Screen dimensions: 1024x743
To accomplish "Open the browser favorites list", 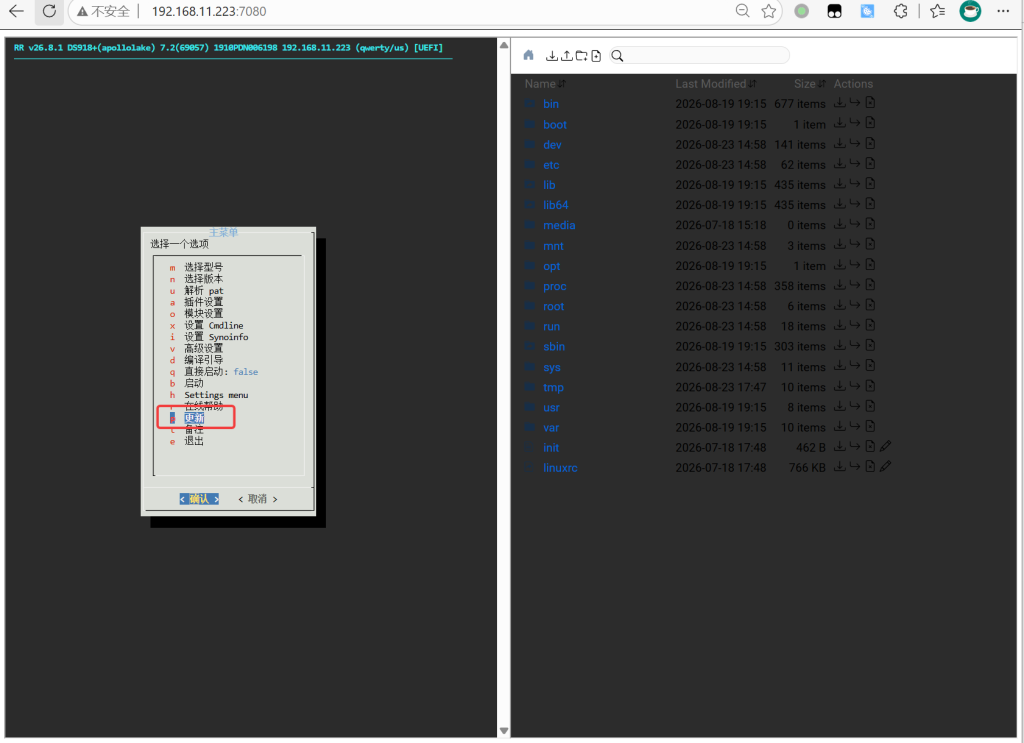I will (x=938, y=11).
